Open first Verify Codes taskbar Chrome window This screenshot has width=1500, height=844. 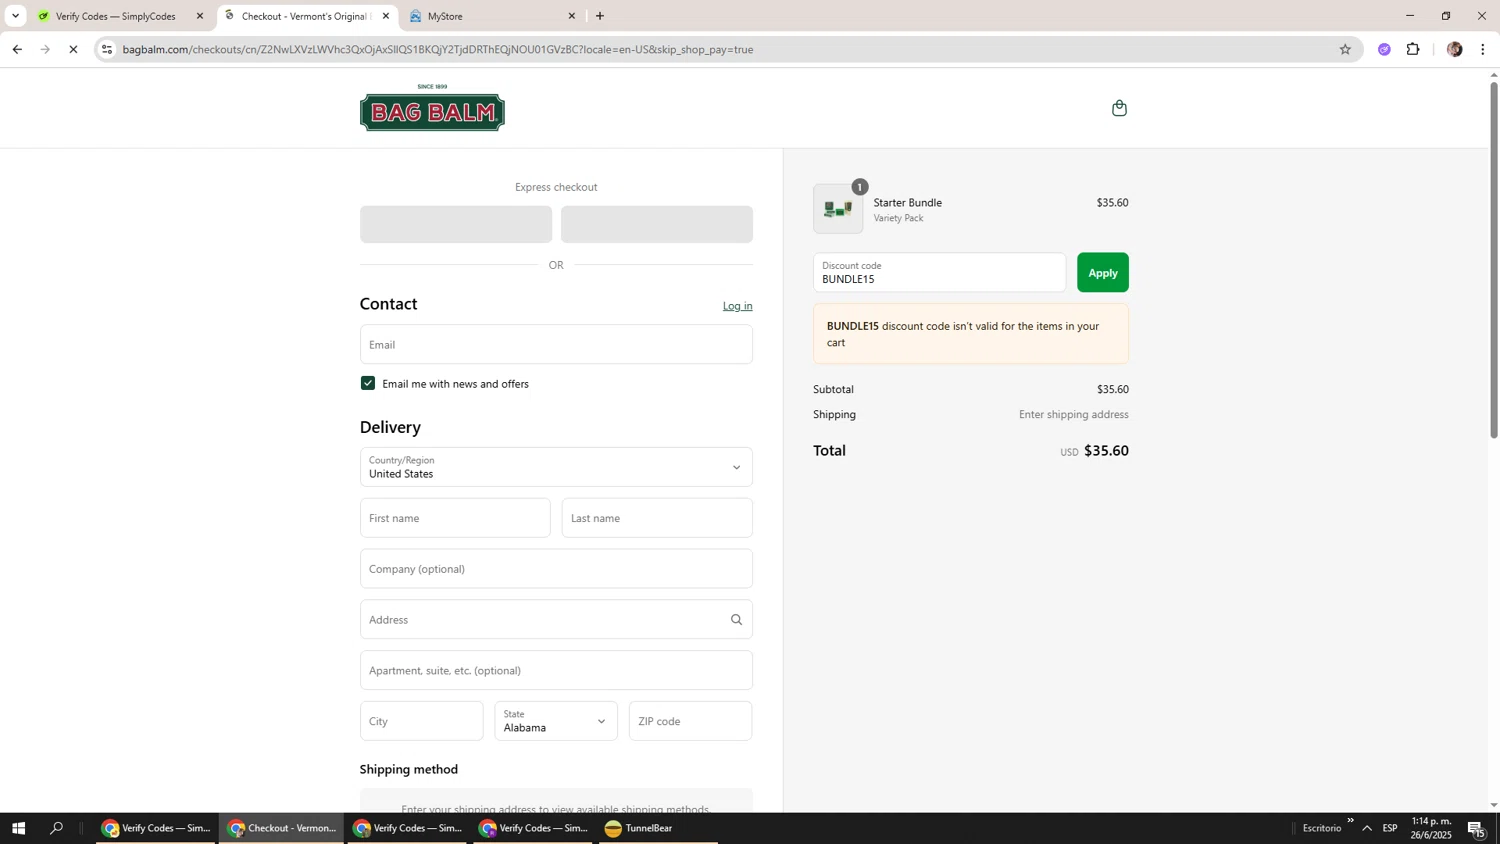click(x=157, y=828)
